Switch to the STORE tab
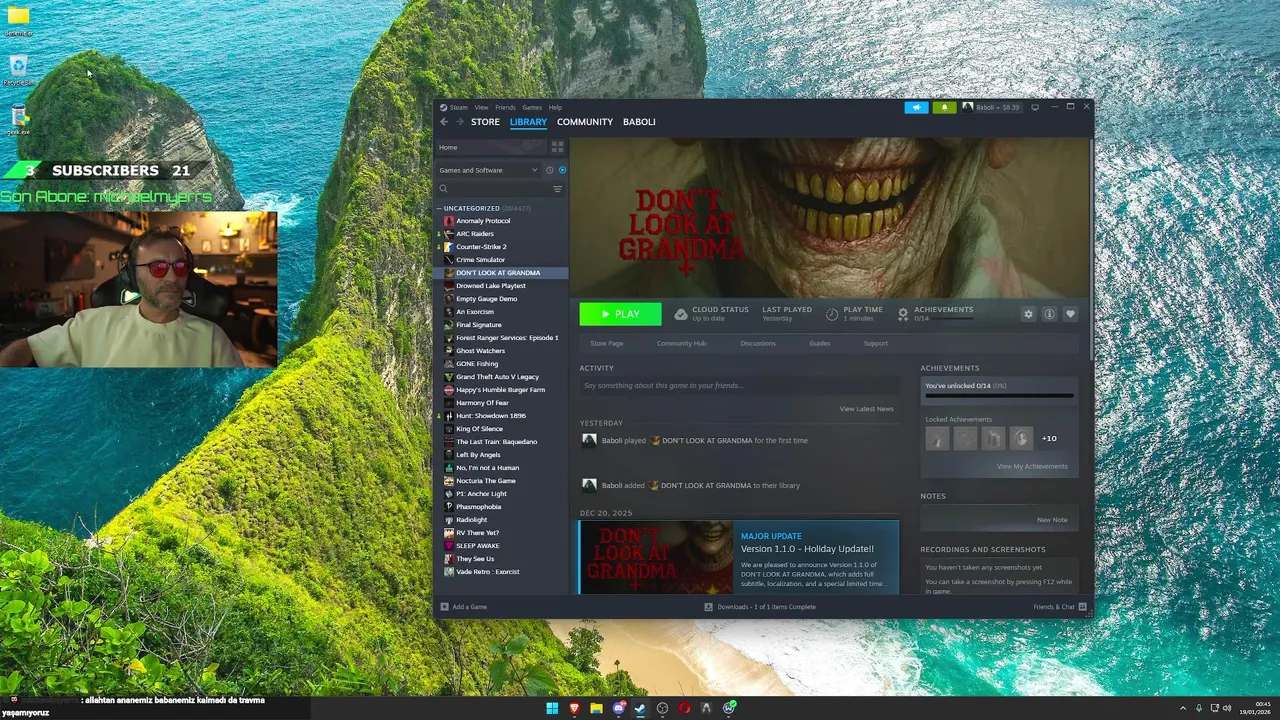This screenshot has width=1280, height=720. (x=485, y=122)
